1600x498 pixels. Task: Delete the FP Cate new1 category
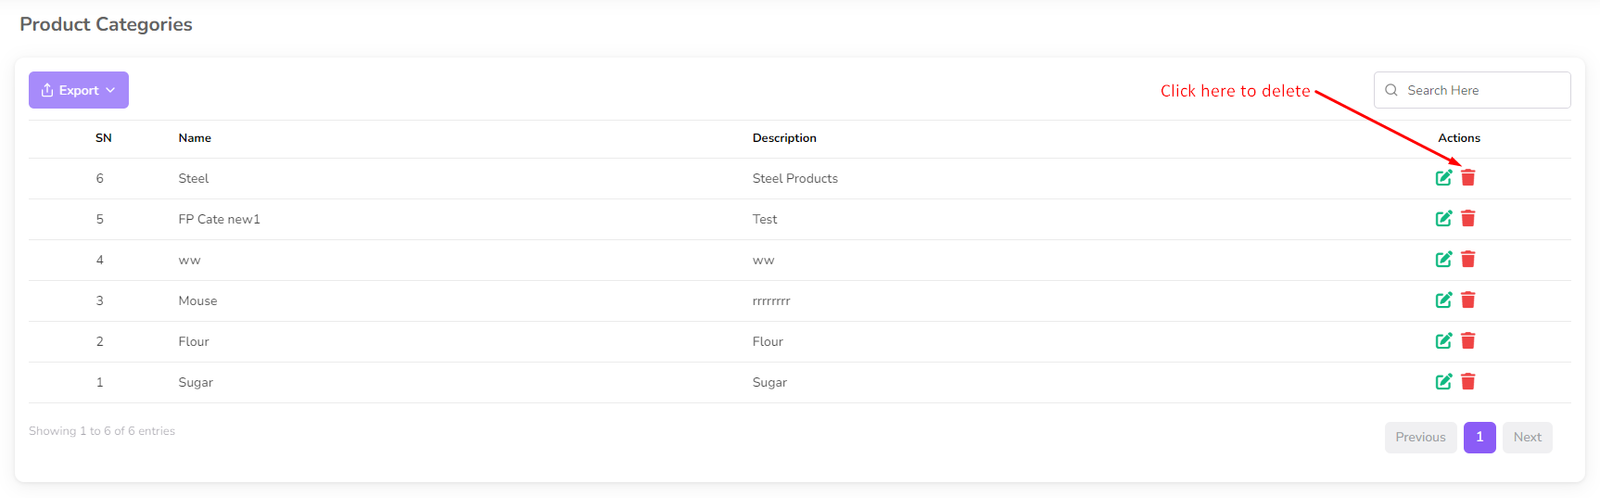pyautogui.click(x=1468, y=219)
